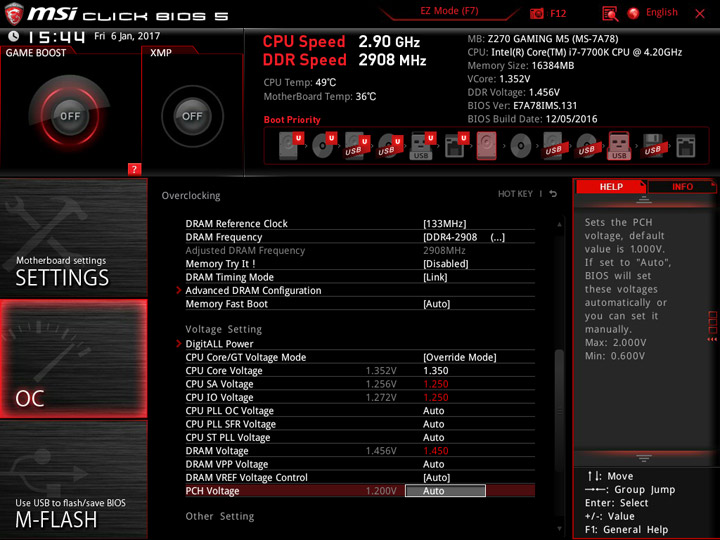This screenshot has height=540, width=720.
Task: Edit the CPU SA Voltage 1.250 value
Action: coord(435,384)
